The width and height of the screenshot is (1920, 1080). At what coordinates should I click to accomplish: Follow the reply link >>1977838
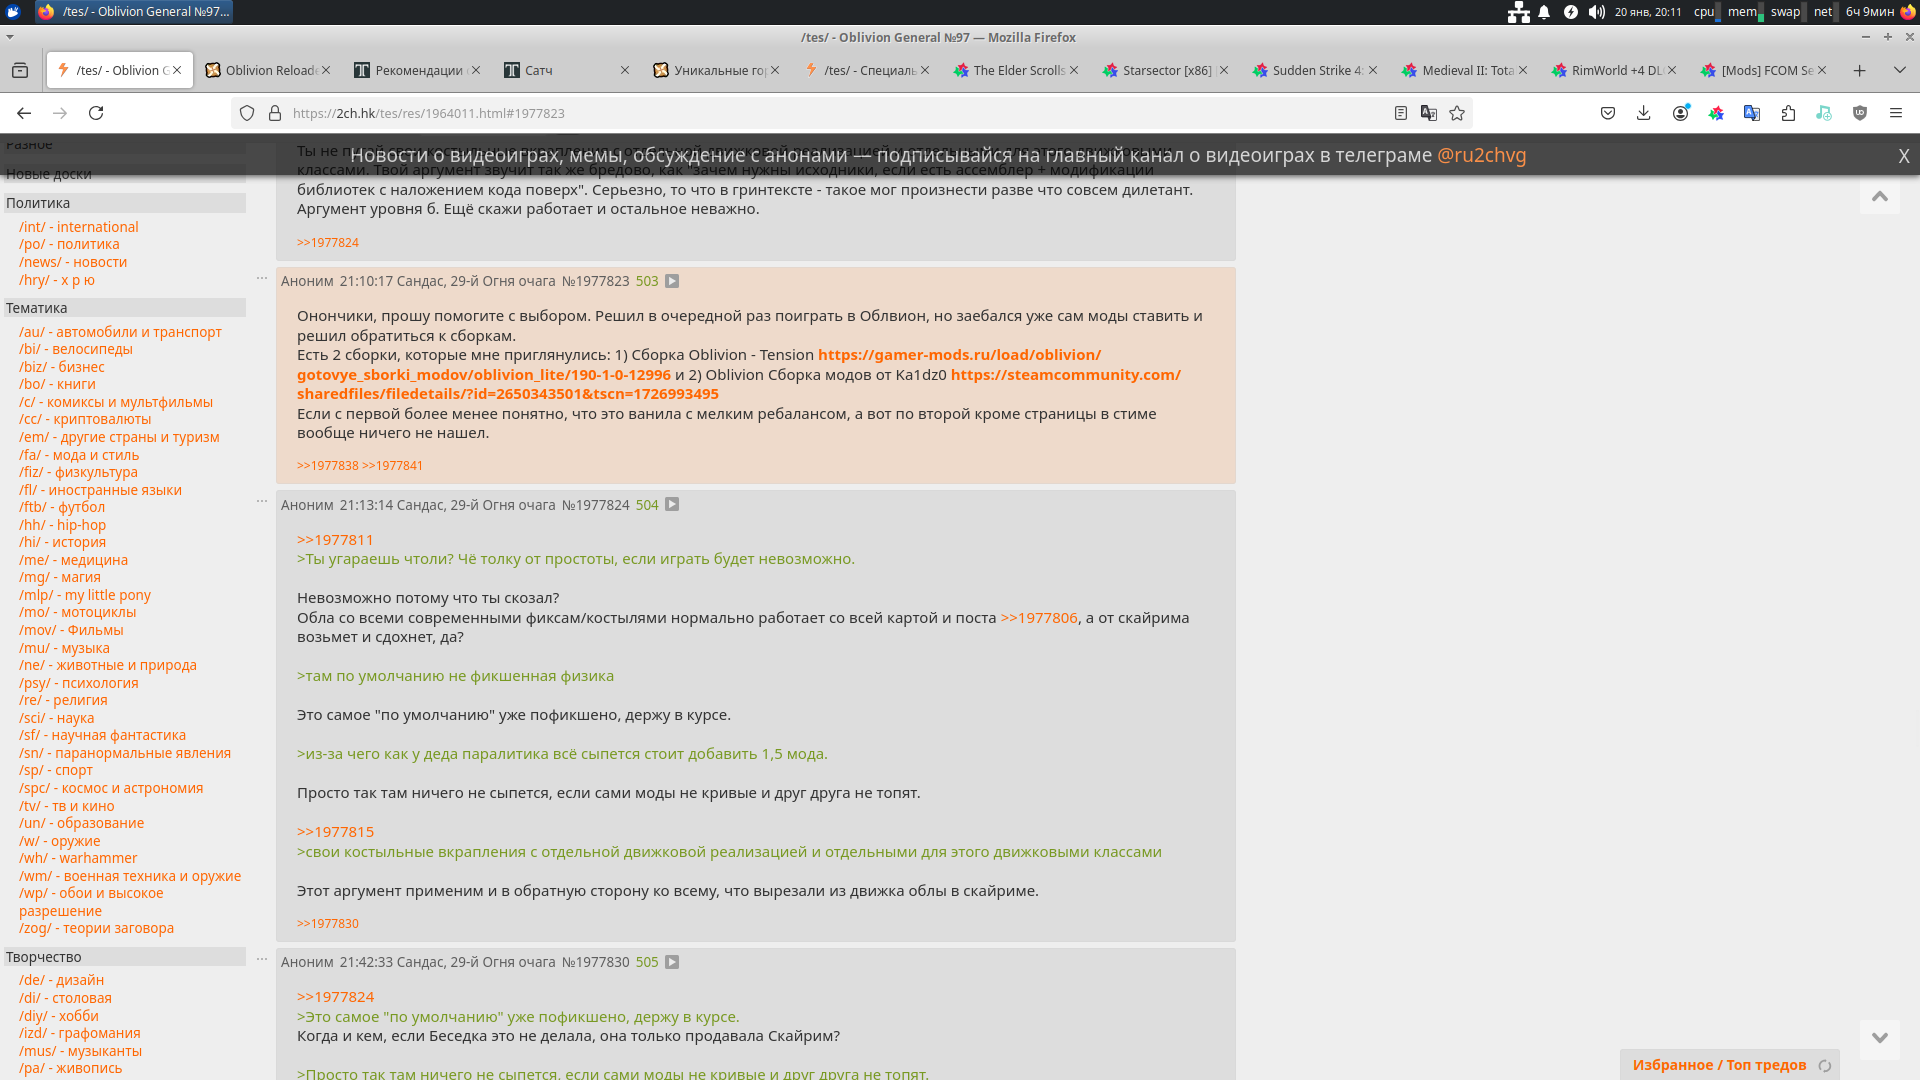[x=327, y=466]
